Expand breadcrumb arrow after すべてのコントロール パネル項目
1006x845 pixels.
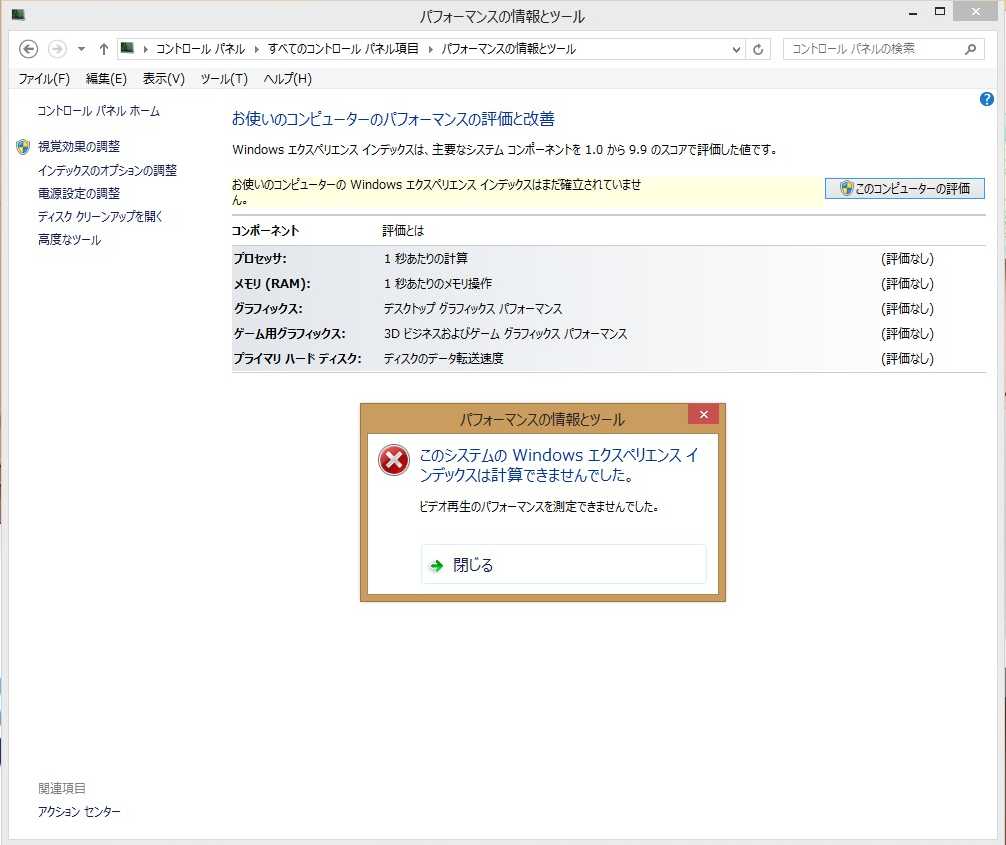(430, 49)
